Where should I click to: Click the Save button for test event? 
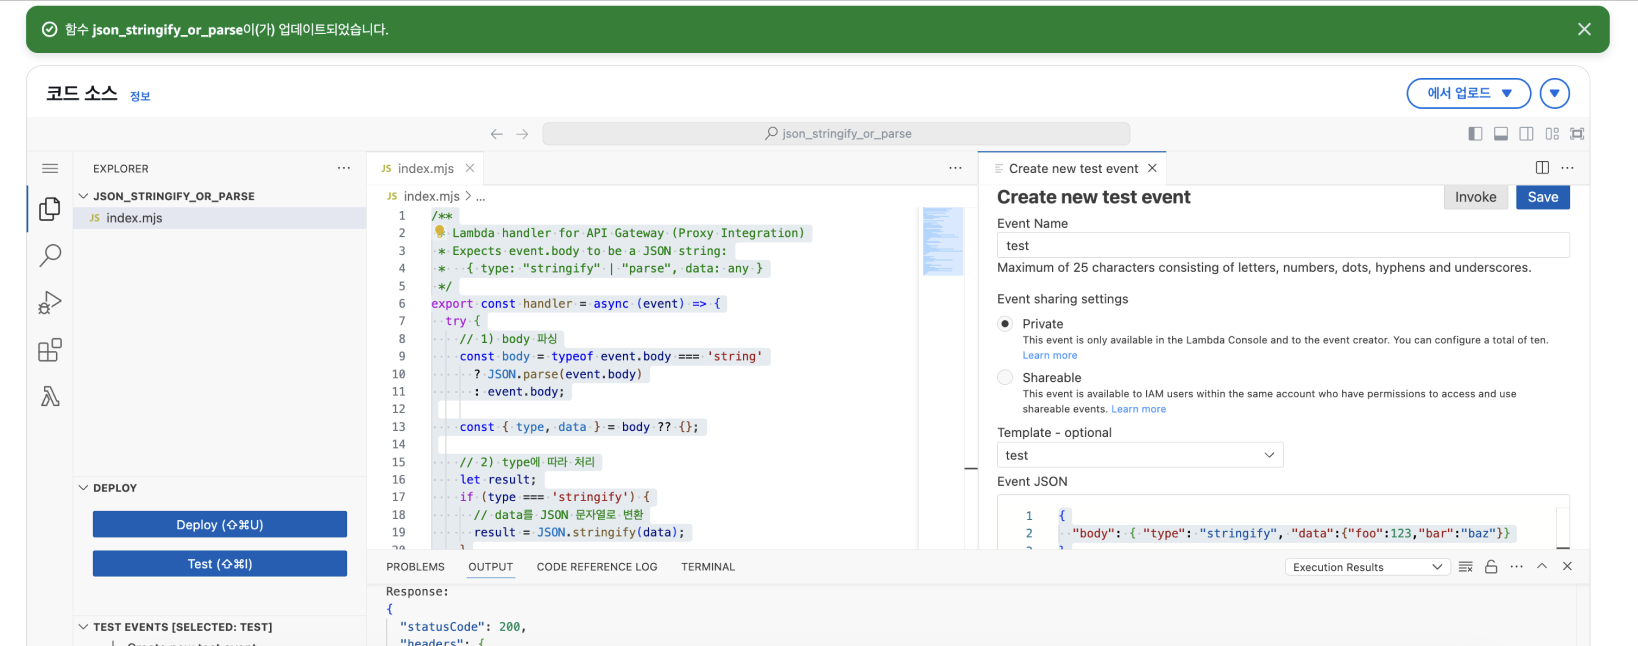[1543, 197]
